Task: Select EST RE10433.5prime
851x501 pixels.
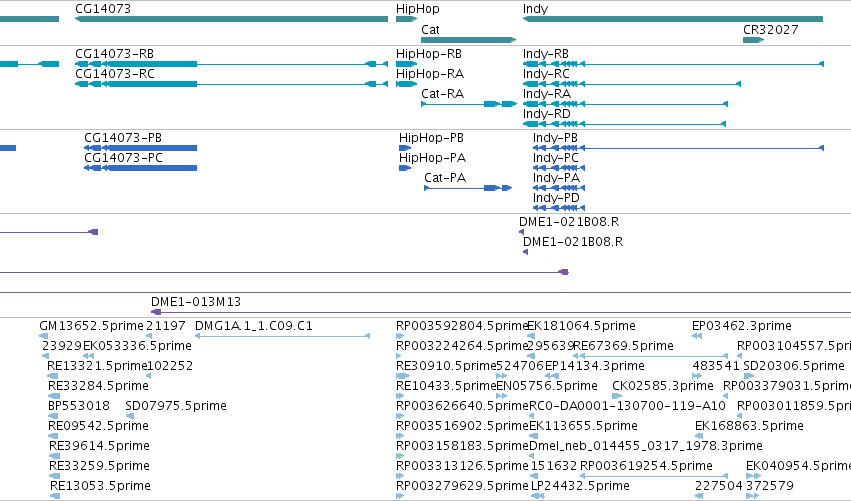Action: click(x=446, y=386)
